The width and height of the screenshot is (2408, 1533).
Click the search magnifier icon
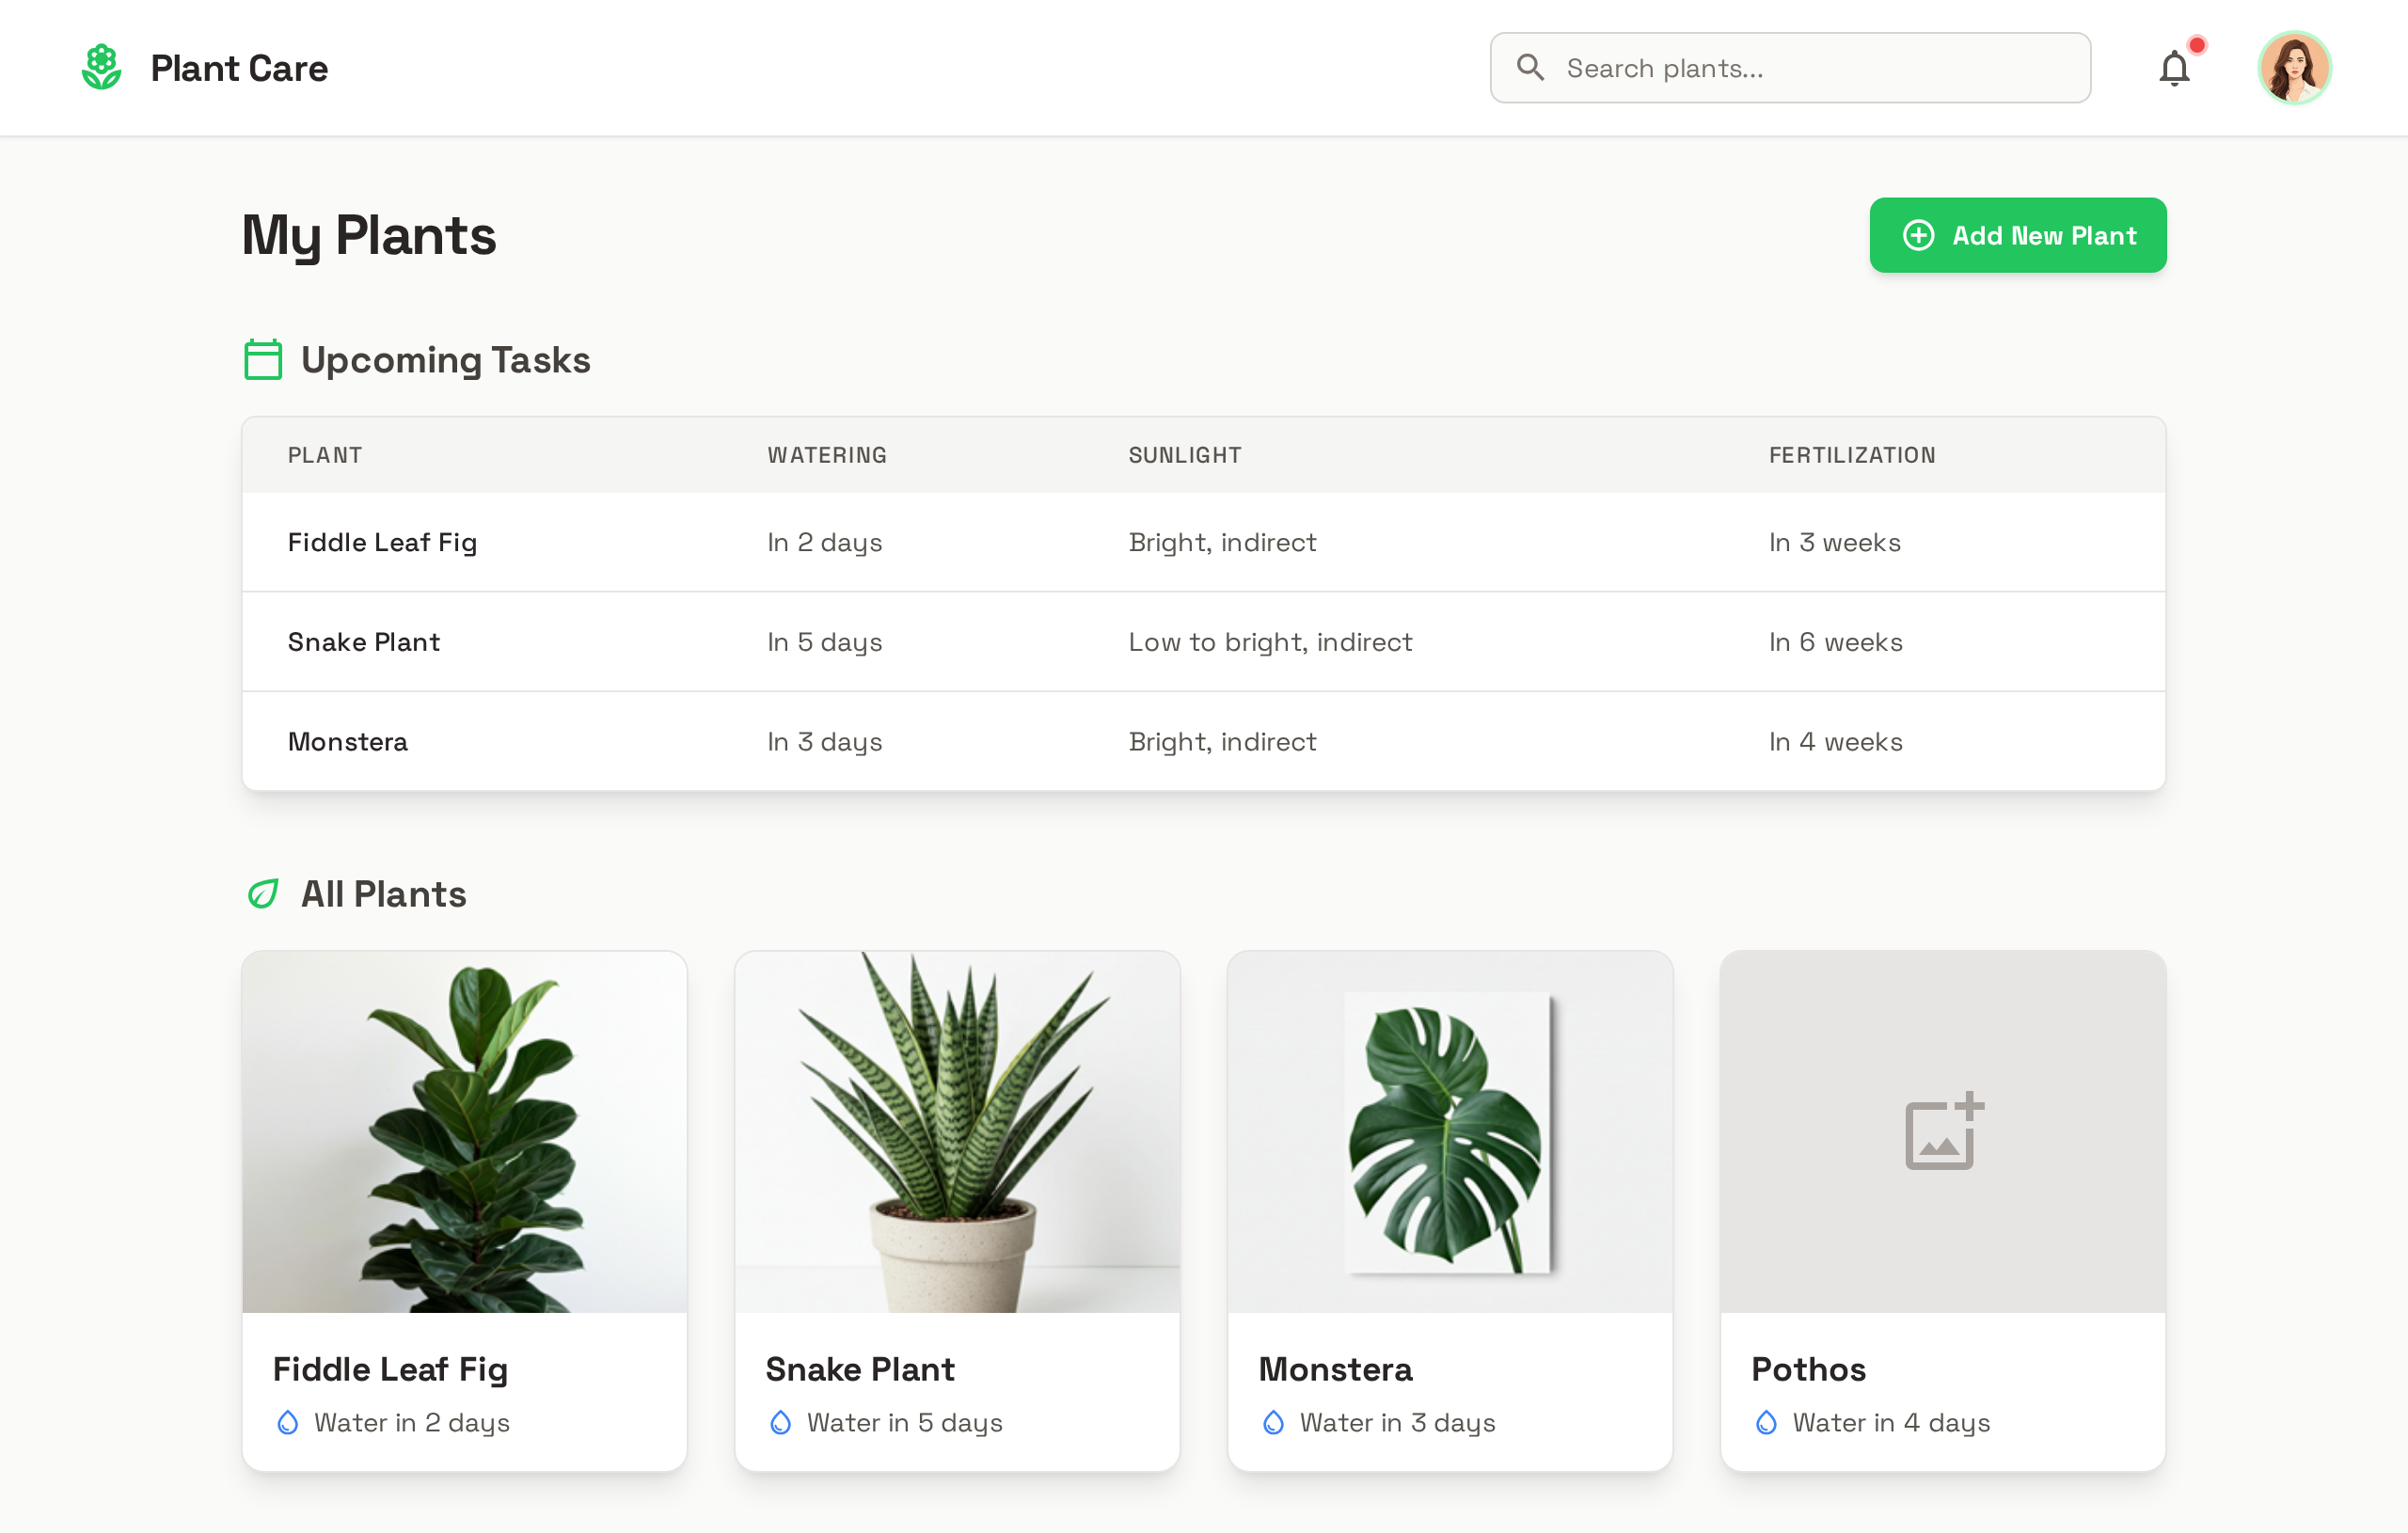[1530, 67]
